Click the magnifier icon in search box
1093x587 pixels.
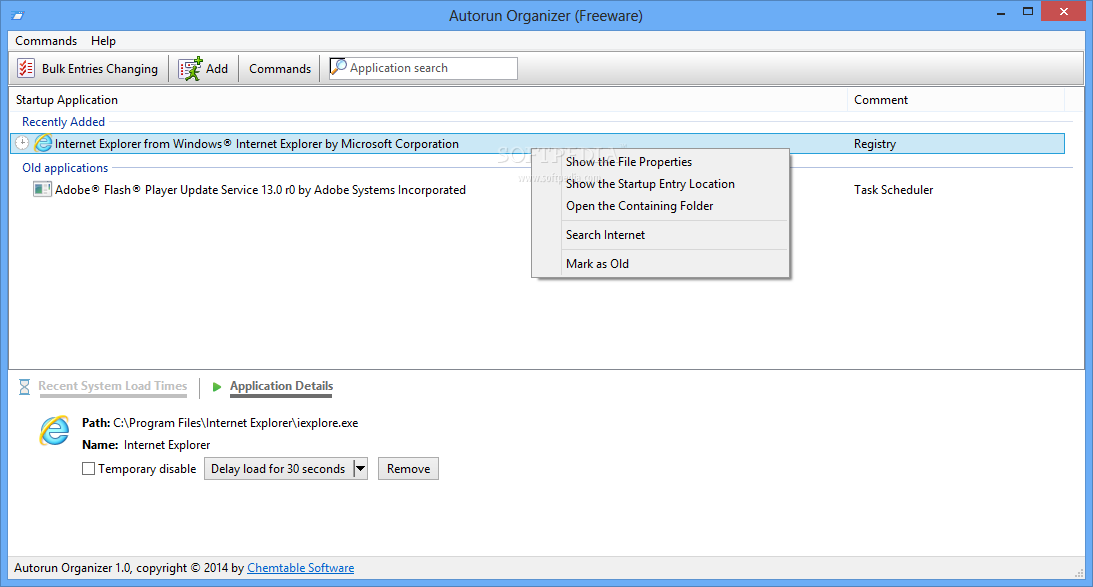click(x=338, y=67)
